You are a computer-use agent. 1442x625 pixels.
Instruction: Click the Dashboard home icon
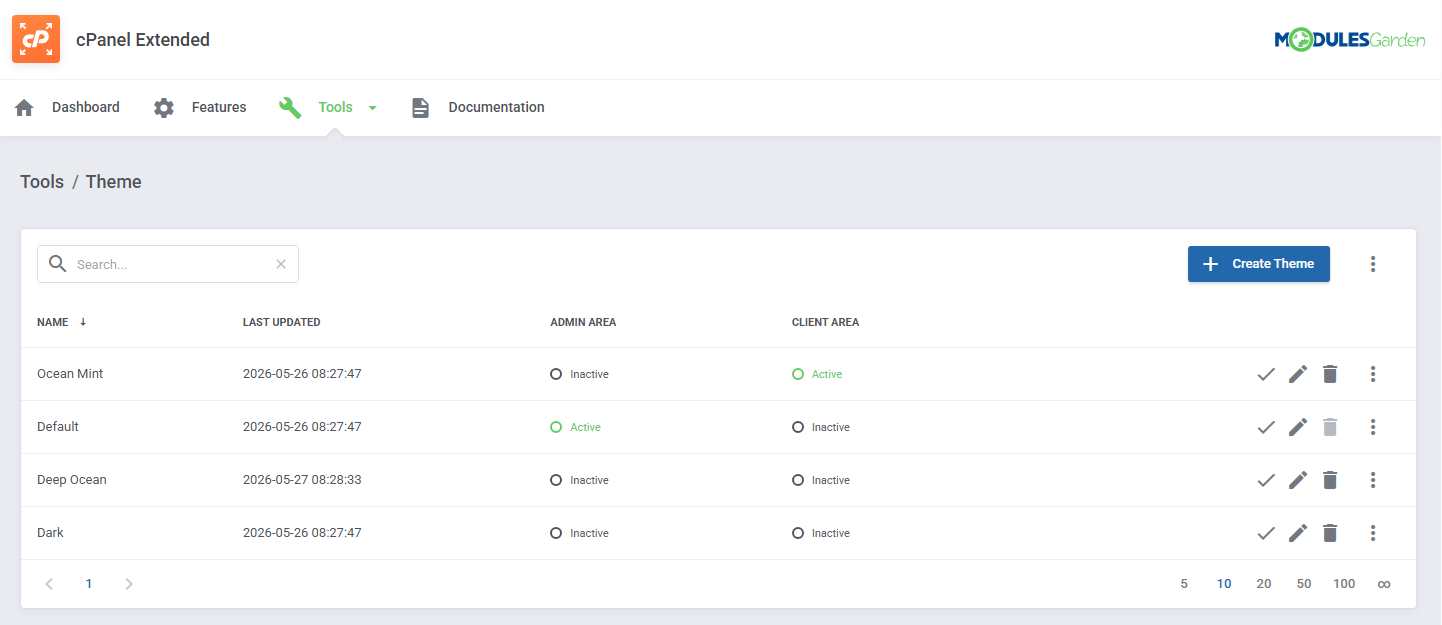pyautogui.click(x=24, y=108)
